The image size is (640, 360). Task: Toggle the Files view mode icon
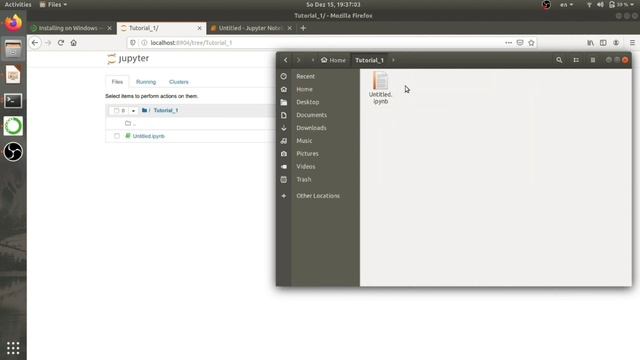tap(576, 60)
